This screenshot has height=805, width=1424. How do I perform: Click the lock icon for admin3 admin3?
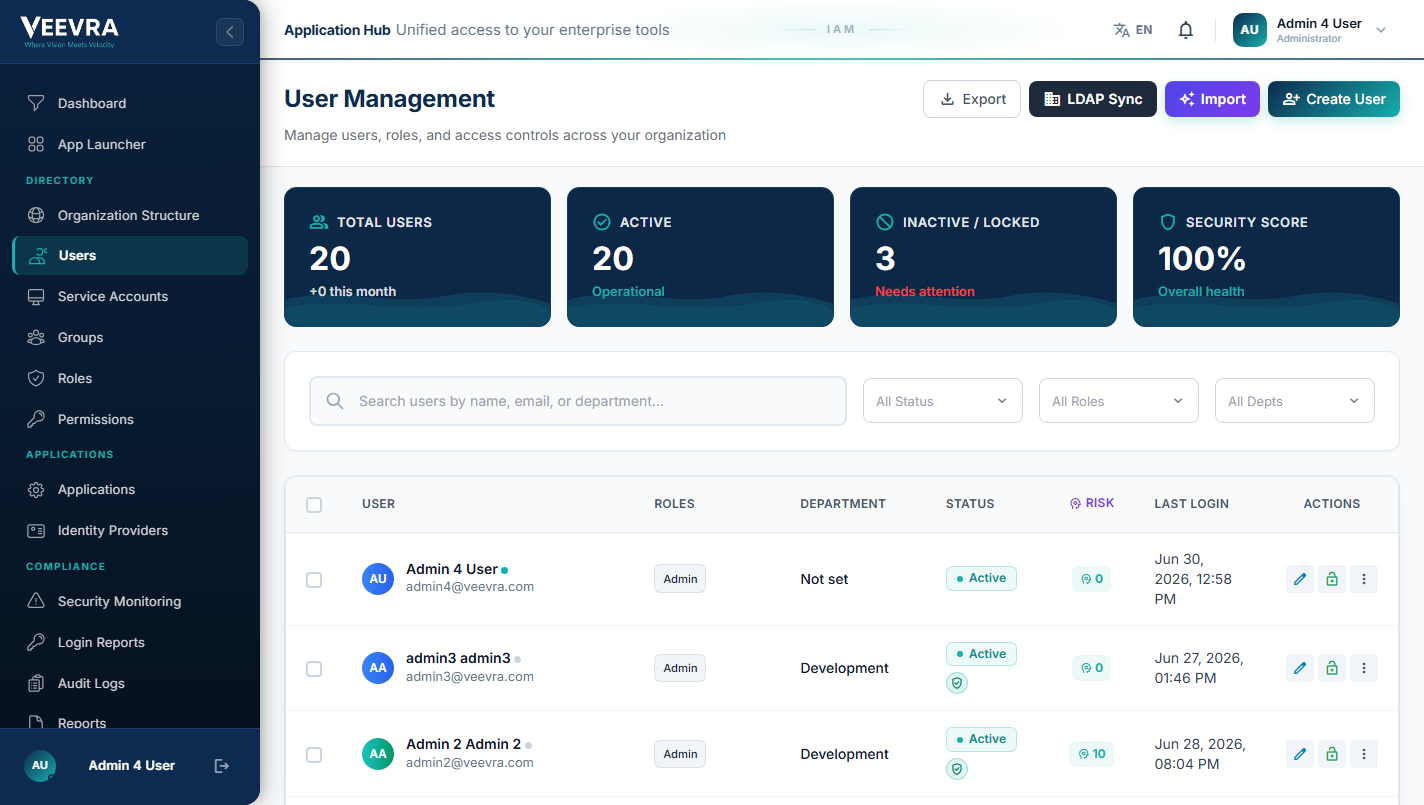pyautogui.click(x=1332, y=668)
